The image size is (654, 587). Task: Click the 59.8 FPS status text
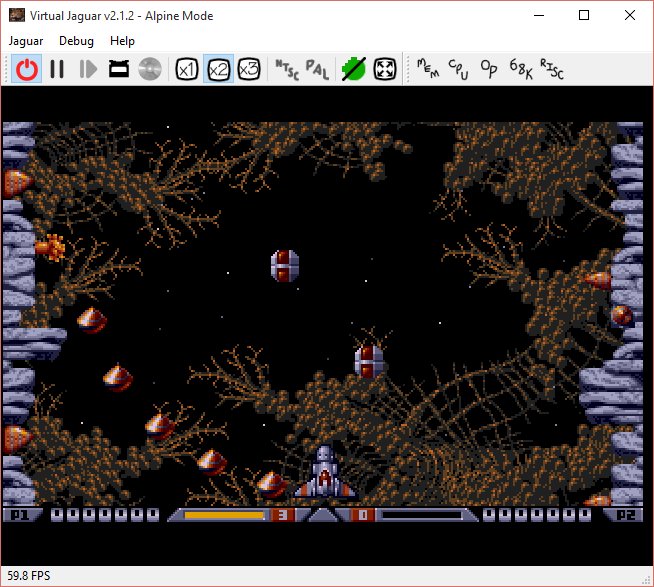coord(29,576)
